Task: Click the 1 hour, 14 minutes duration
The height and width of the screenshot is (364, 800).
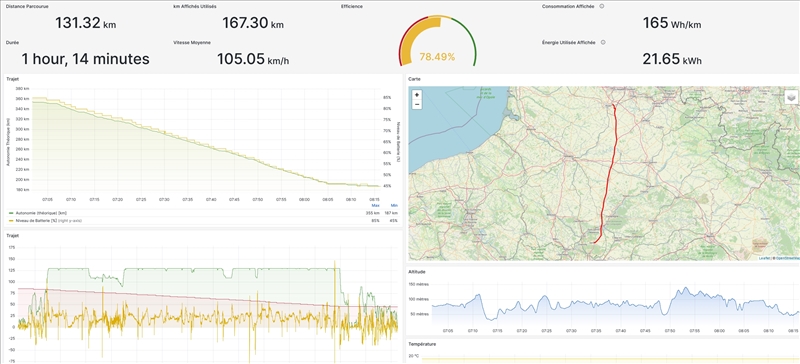Action: (x=85, y=59)
